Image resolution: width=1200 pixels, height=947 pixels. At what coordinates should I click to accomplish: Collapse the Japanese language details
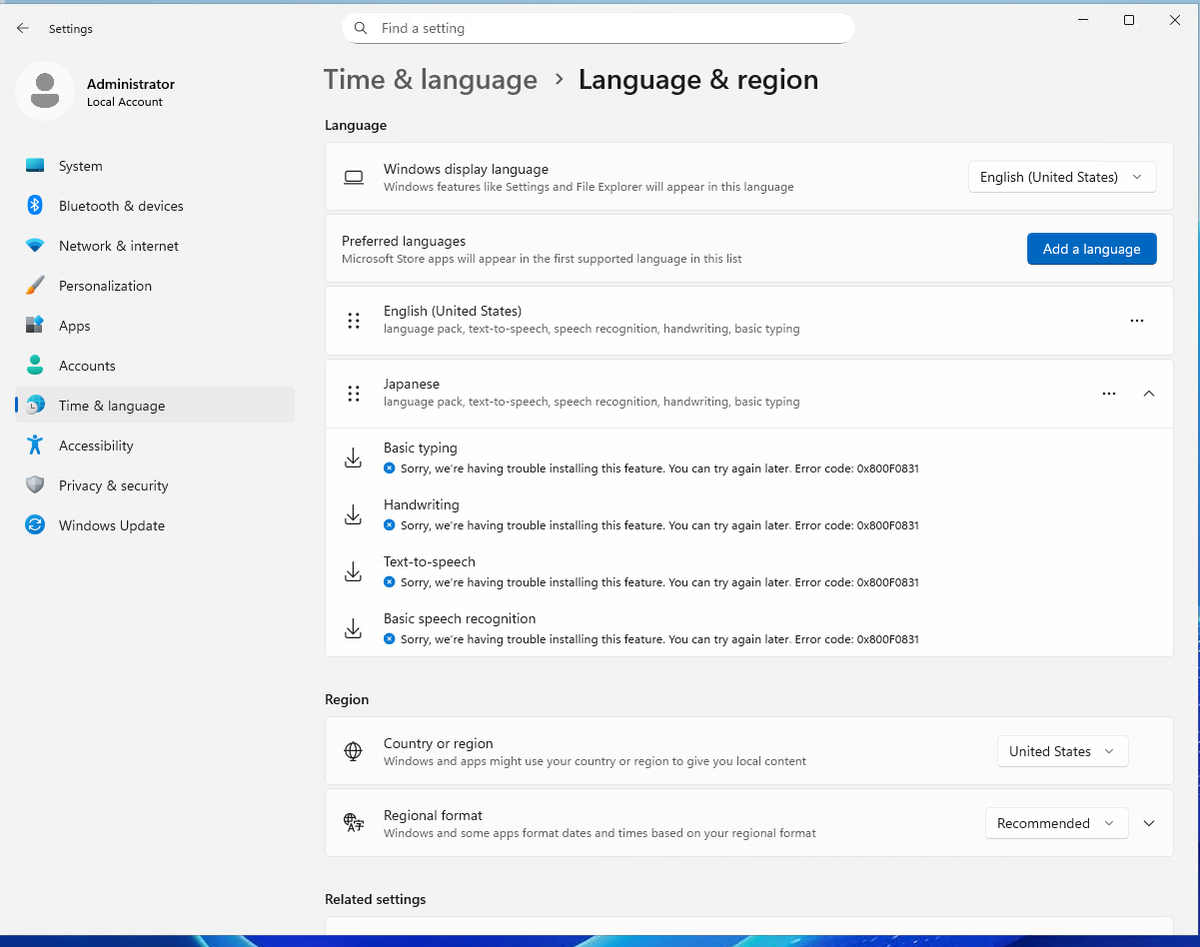[1148, 393]
